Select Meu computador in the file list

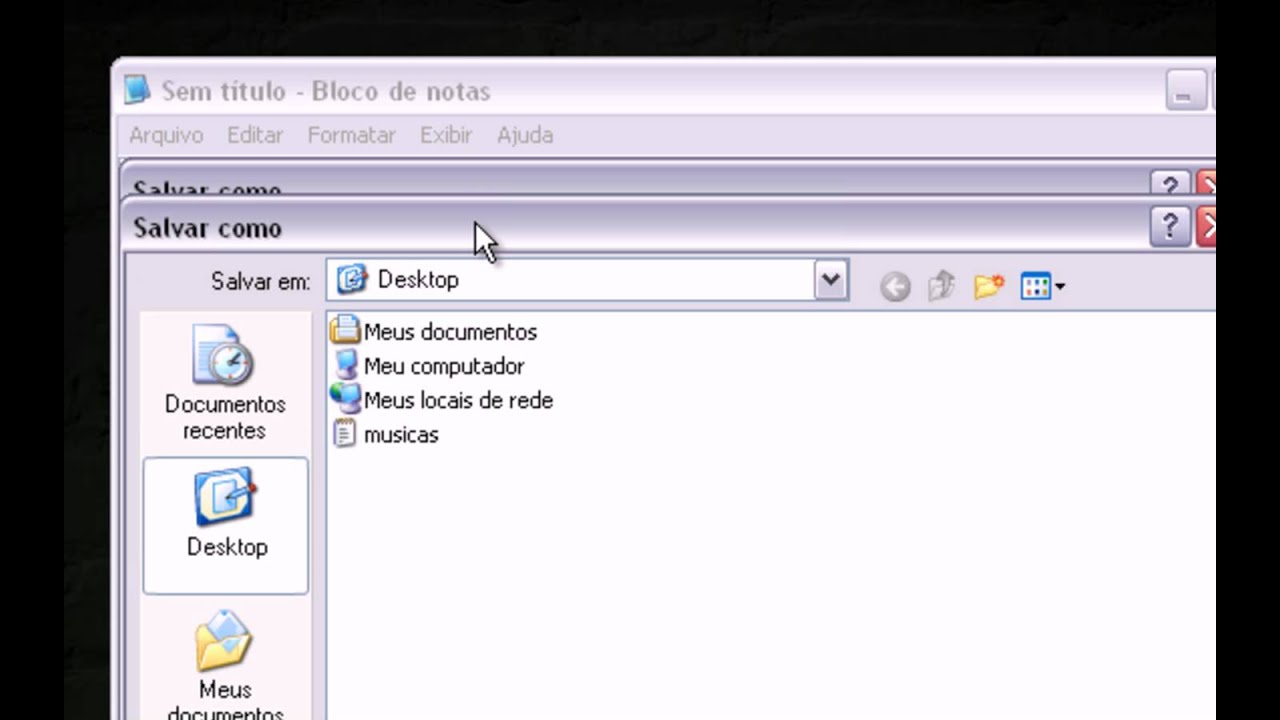coord(428,366)
